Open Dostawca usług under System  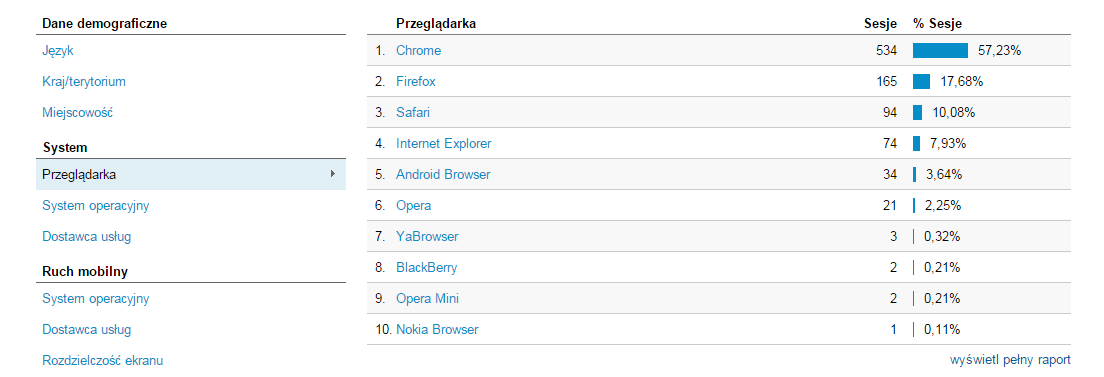click(x=87, y=237)
